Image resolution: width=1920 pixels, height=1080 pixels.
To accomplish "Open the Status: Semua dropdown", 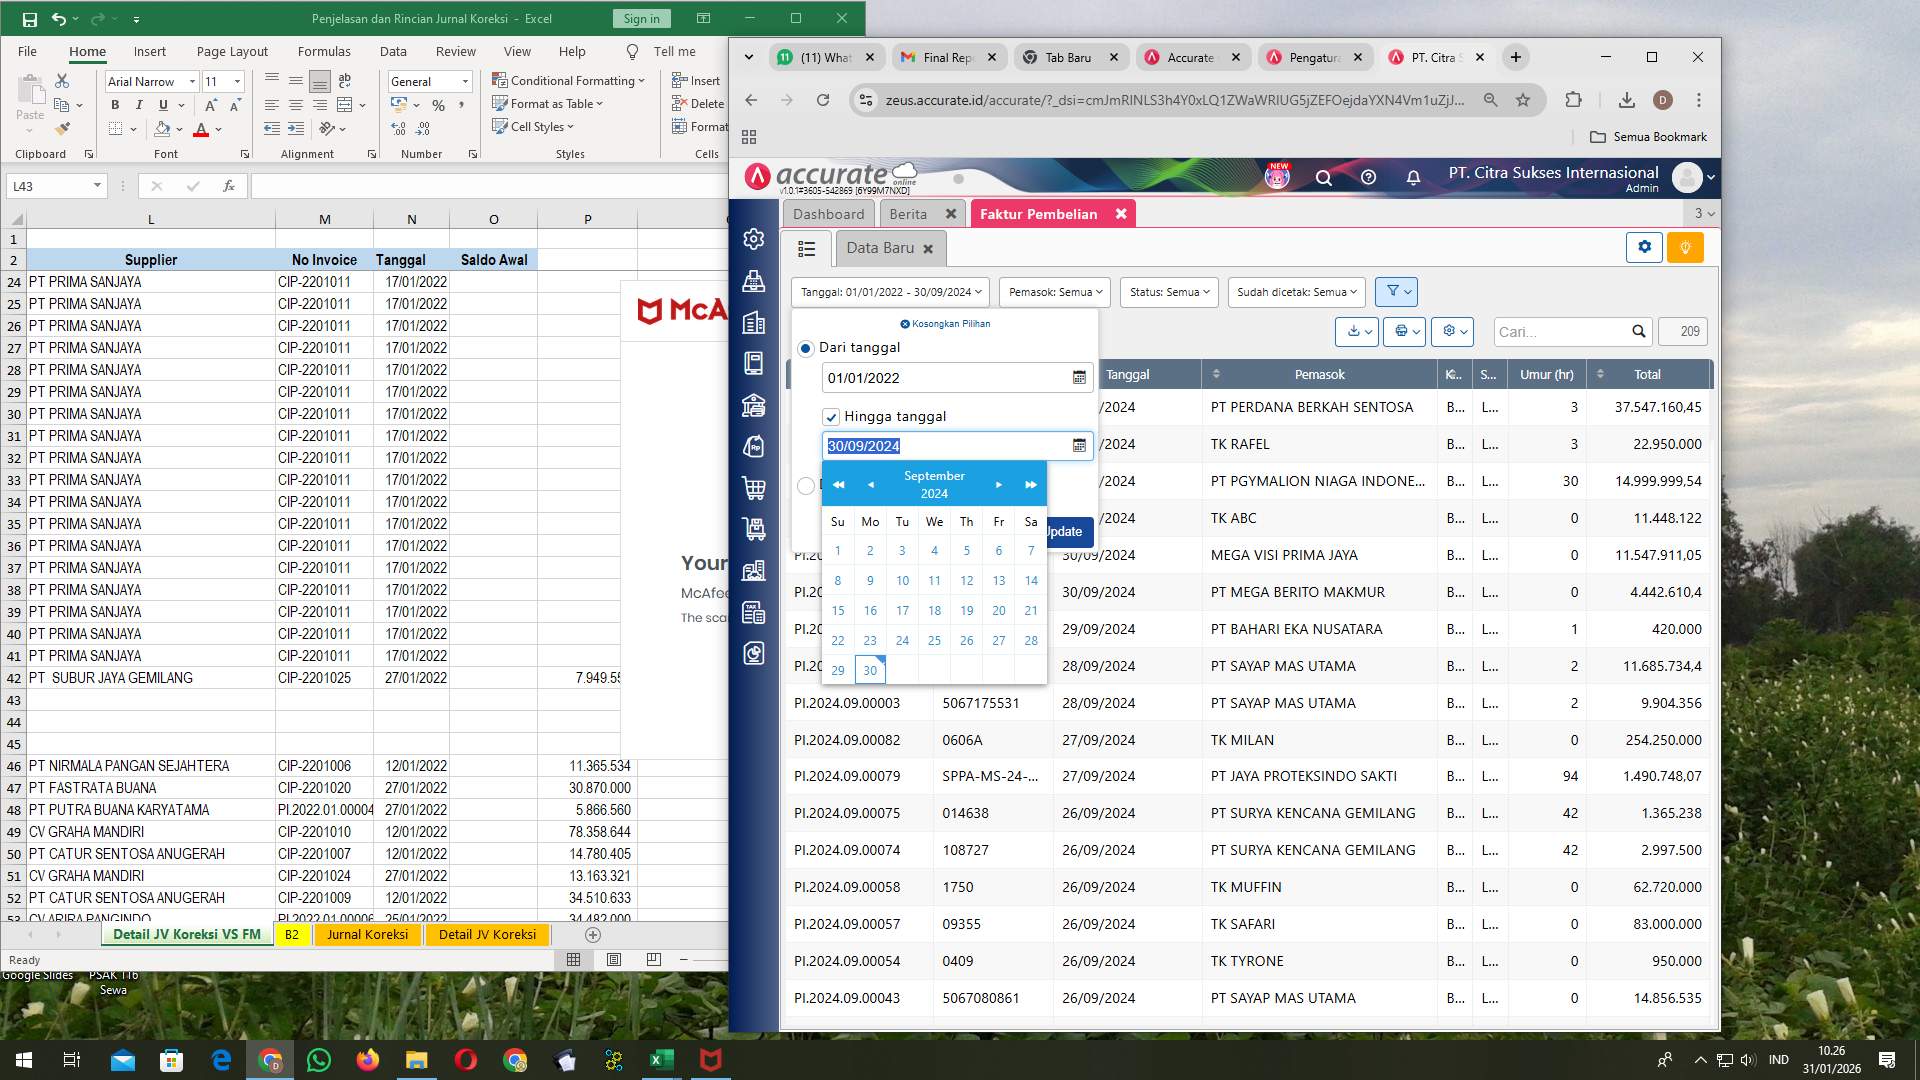I will click(1168, 292).
